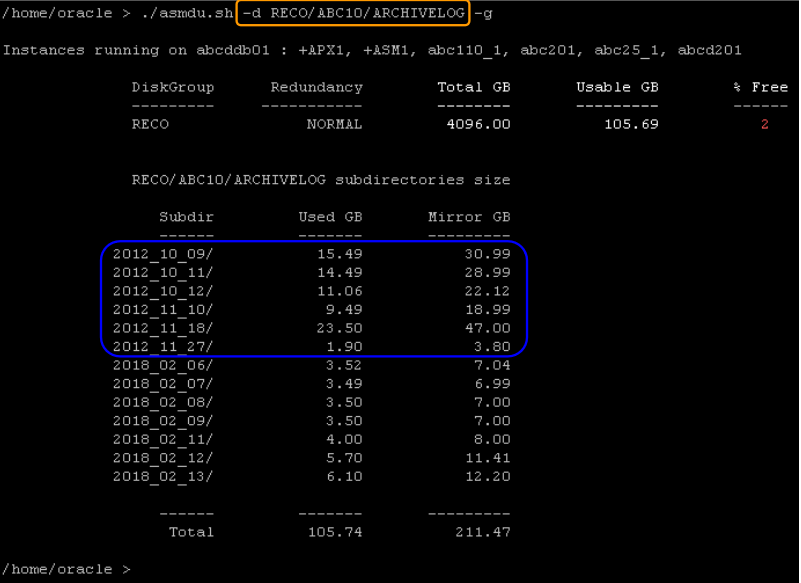801x583 pixels.
Task: Click the Usable GB column header
Action: (x=617, y=87)
